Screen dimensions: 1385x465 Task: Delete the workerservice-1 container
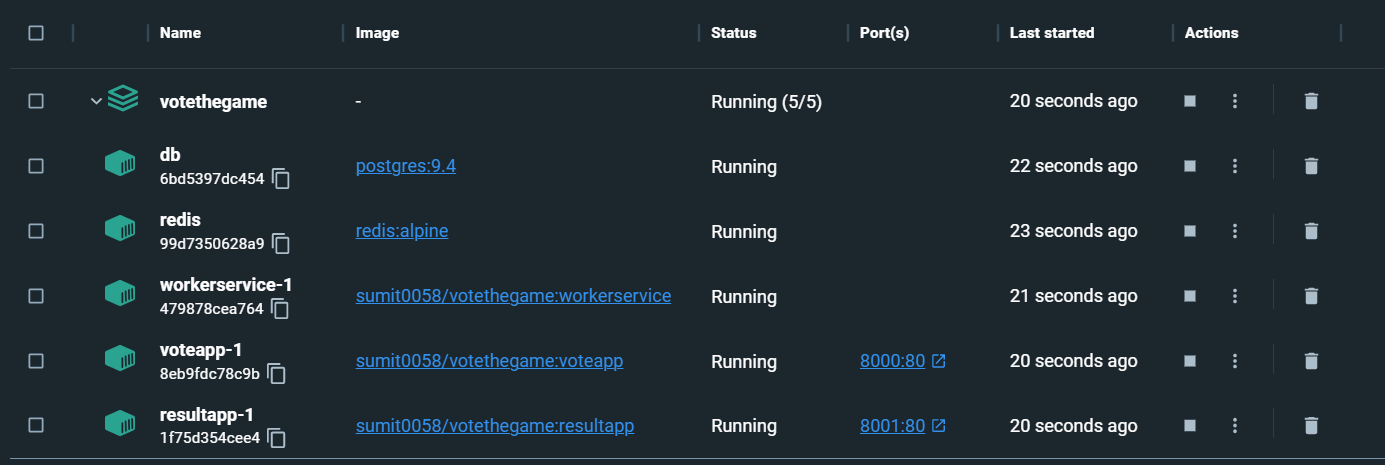tap(1311, 296)
